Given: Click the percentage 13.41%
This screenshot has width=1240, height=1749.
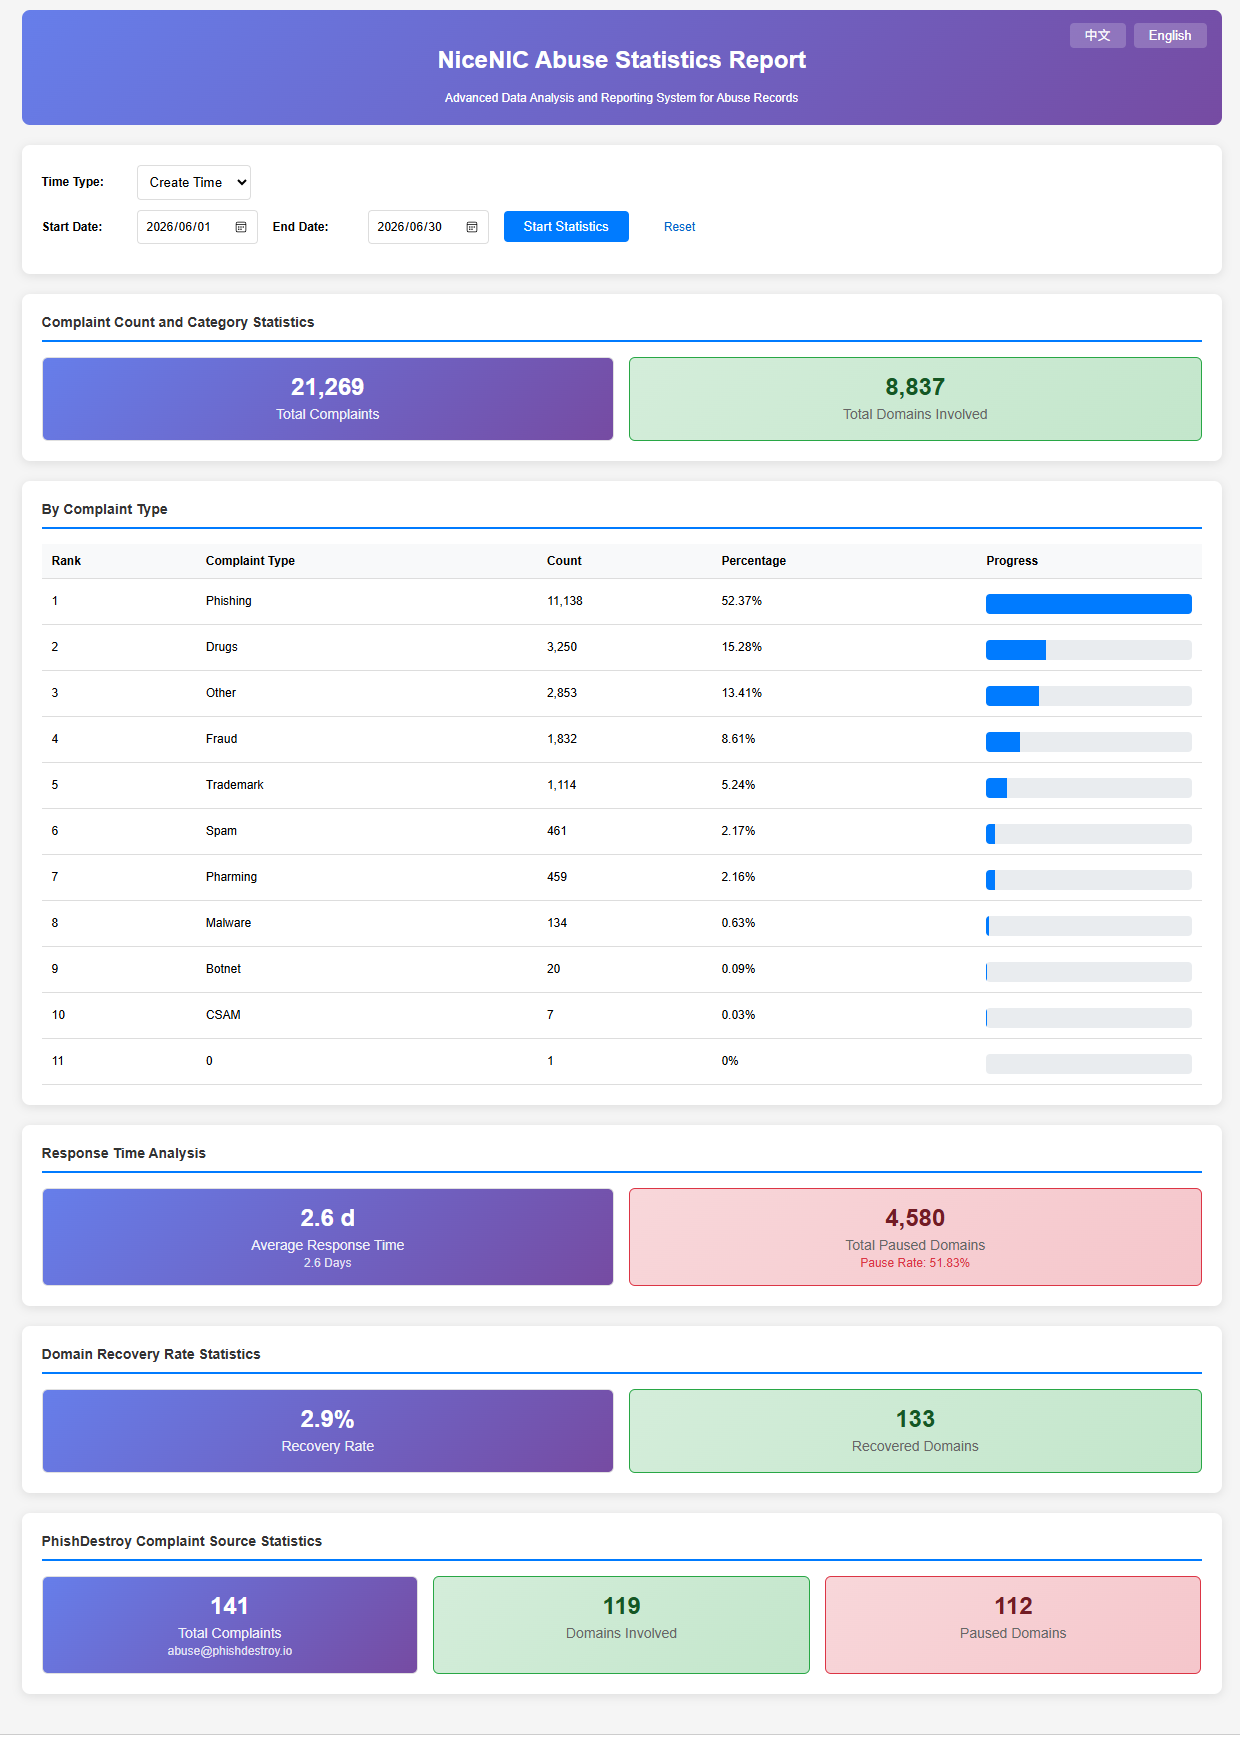Looking at the screenshot, I should pos(742,693).
